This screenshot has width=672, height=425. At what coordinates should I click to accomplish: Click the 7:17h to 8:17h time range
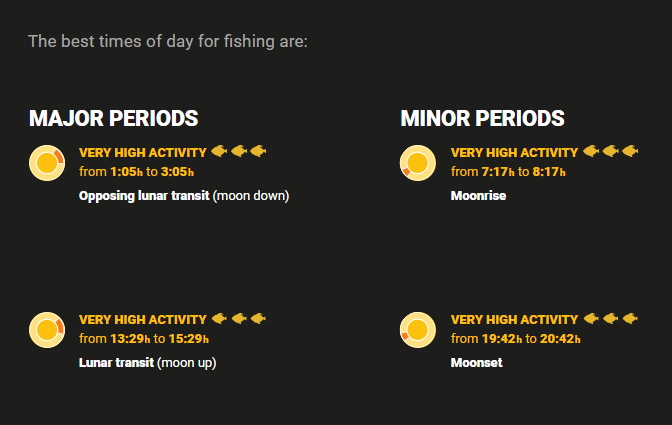[x=508, y=171]
